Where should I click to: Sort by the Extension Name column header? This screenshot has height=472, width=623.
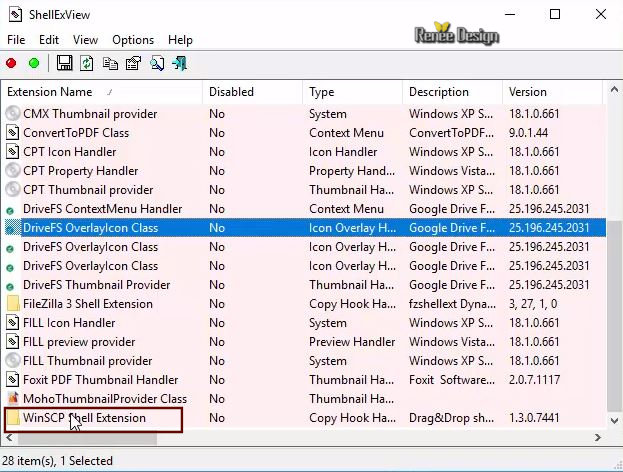point(102,92)
